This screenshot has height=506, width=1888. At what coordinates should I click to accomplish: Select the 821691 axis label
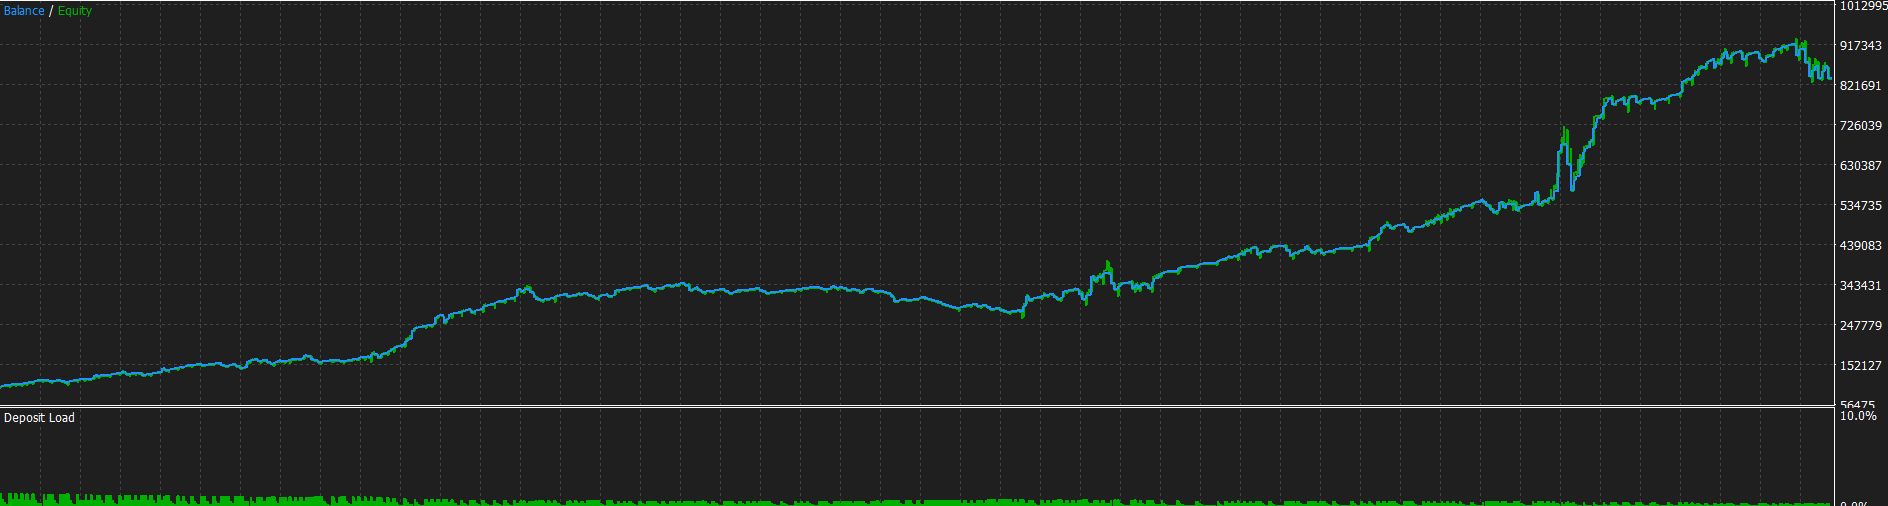tap(1861, 86)
